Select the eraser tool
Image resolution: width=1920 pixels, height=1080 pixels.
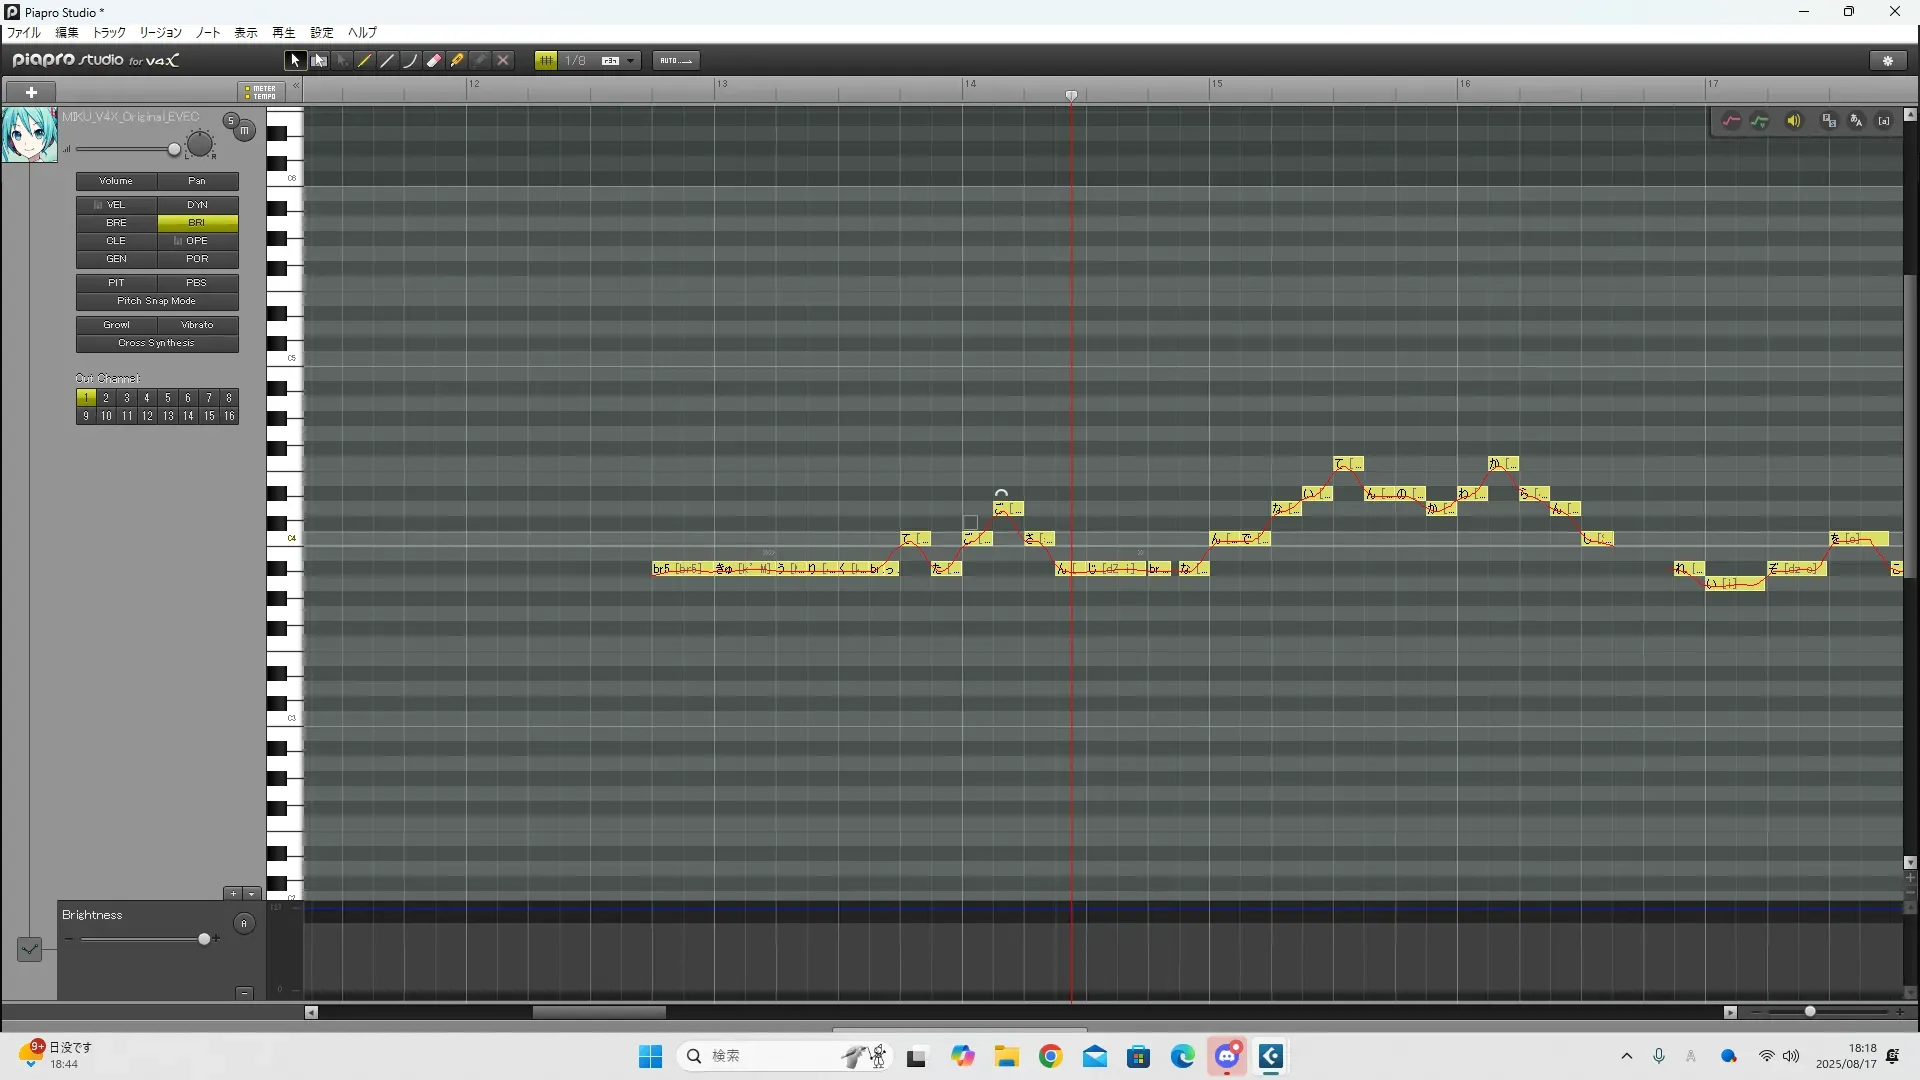pos(434,61)
